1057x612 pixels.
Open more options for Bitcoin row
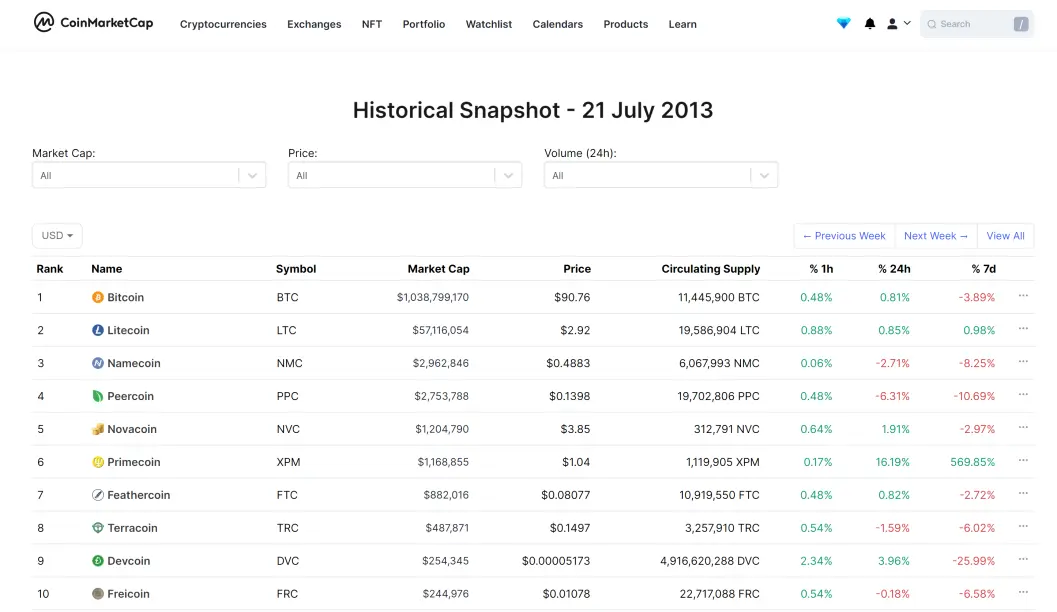(1023, 296)
